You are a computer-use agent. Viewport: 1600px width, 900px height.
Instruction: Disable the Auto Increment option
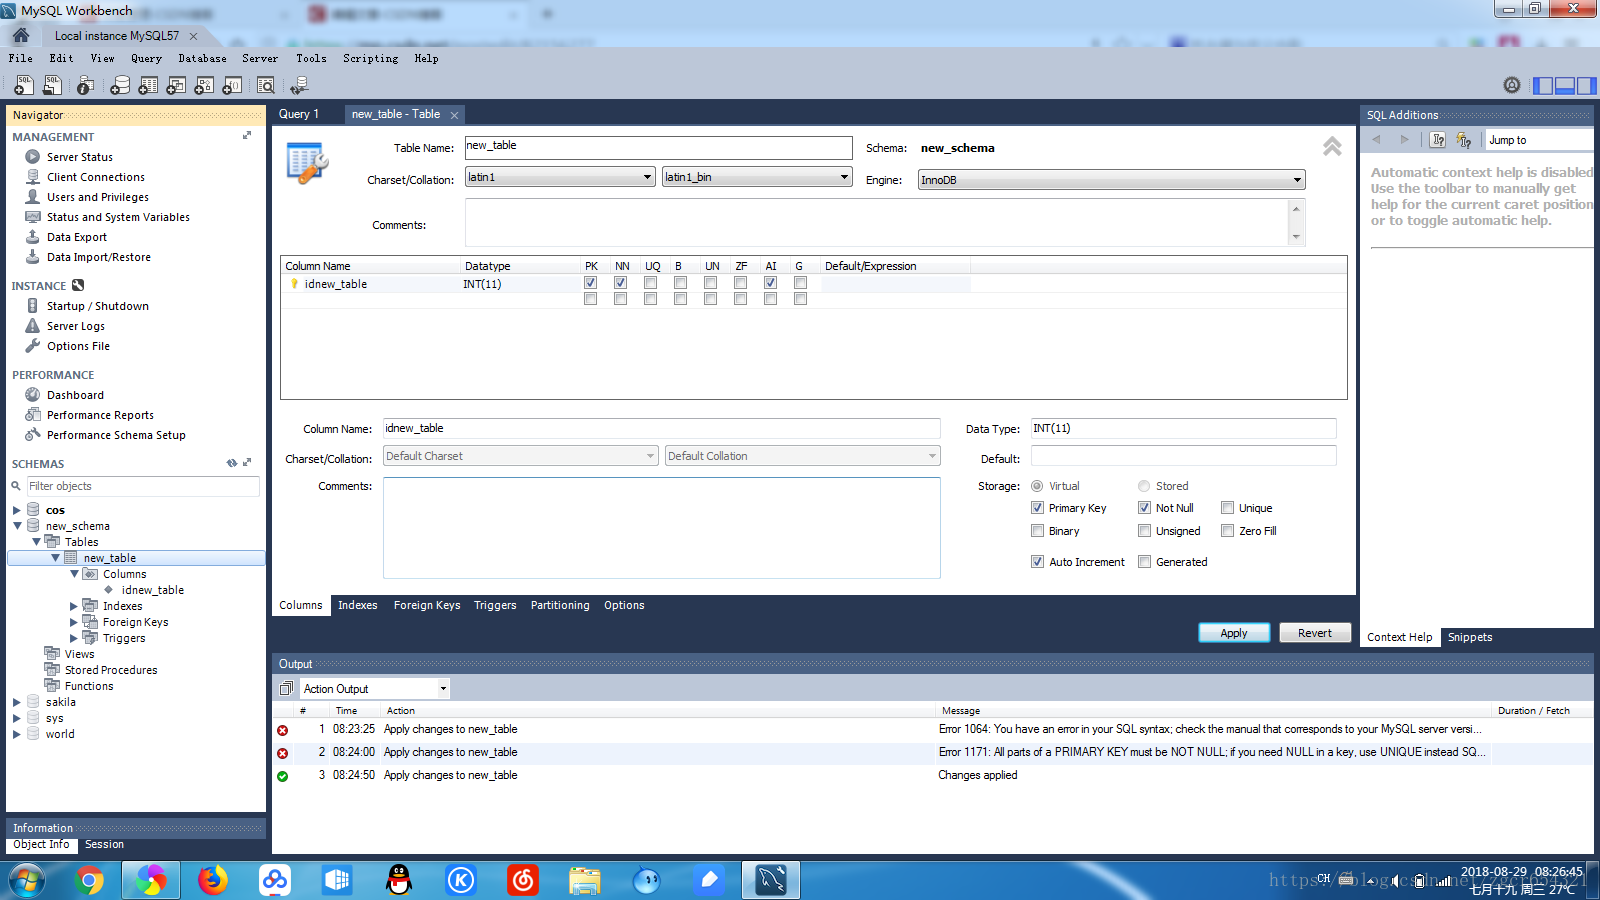pos(1037,562)
